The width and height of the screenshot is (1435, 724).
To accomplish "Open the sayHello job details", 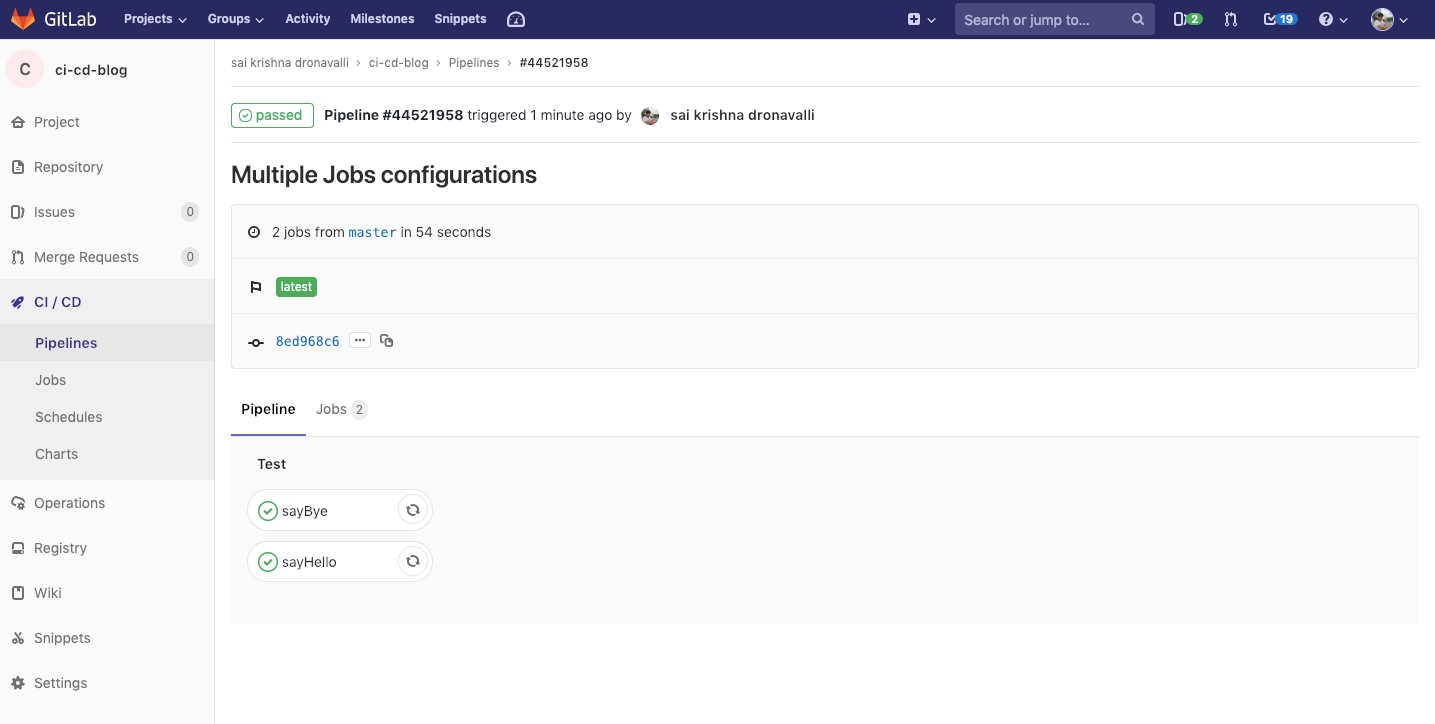I will (309, 562).
